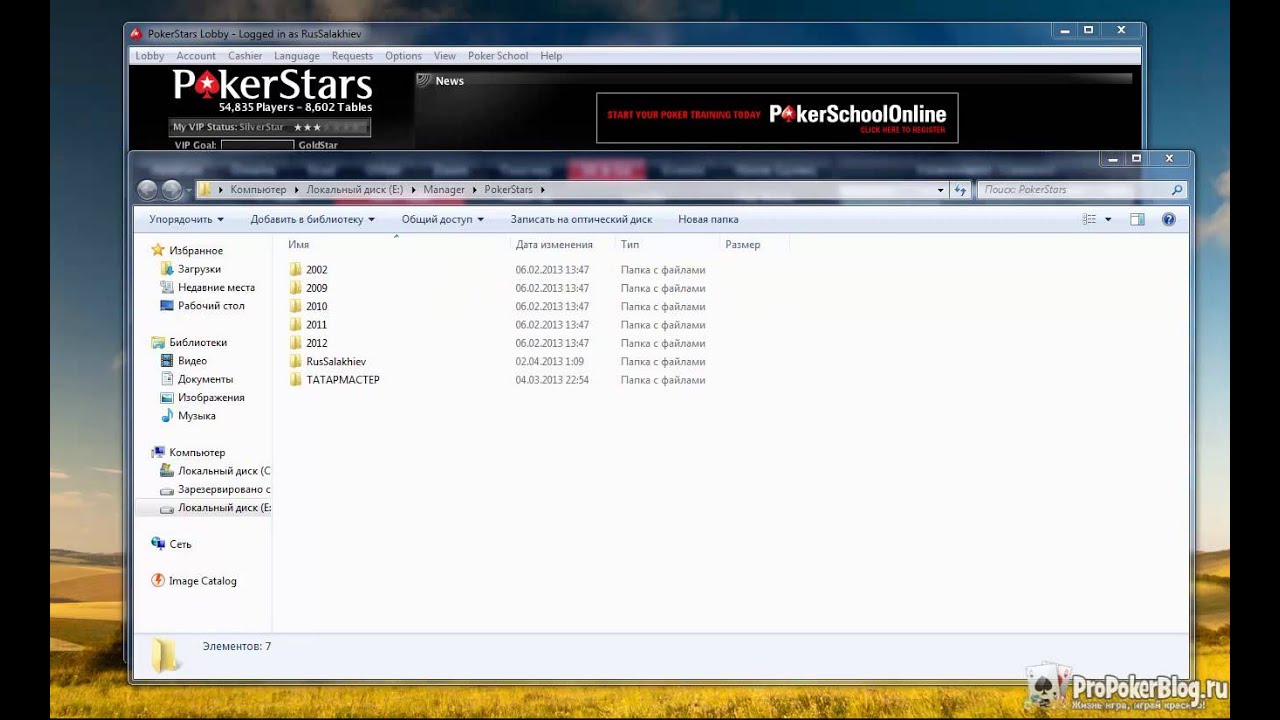Image resolution: width=1280 pixels, height=720 pixels.
Task: Click the Библиотеки icon
Action: coord(157,342)
